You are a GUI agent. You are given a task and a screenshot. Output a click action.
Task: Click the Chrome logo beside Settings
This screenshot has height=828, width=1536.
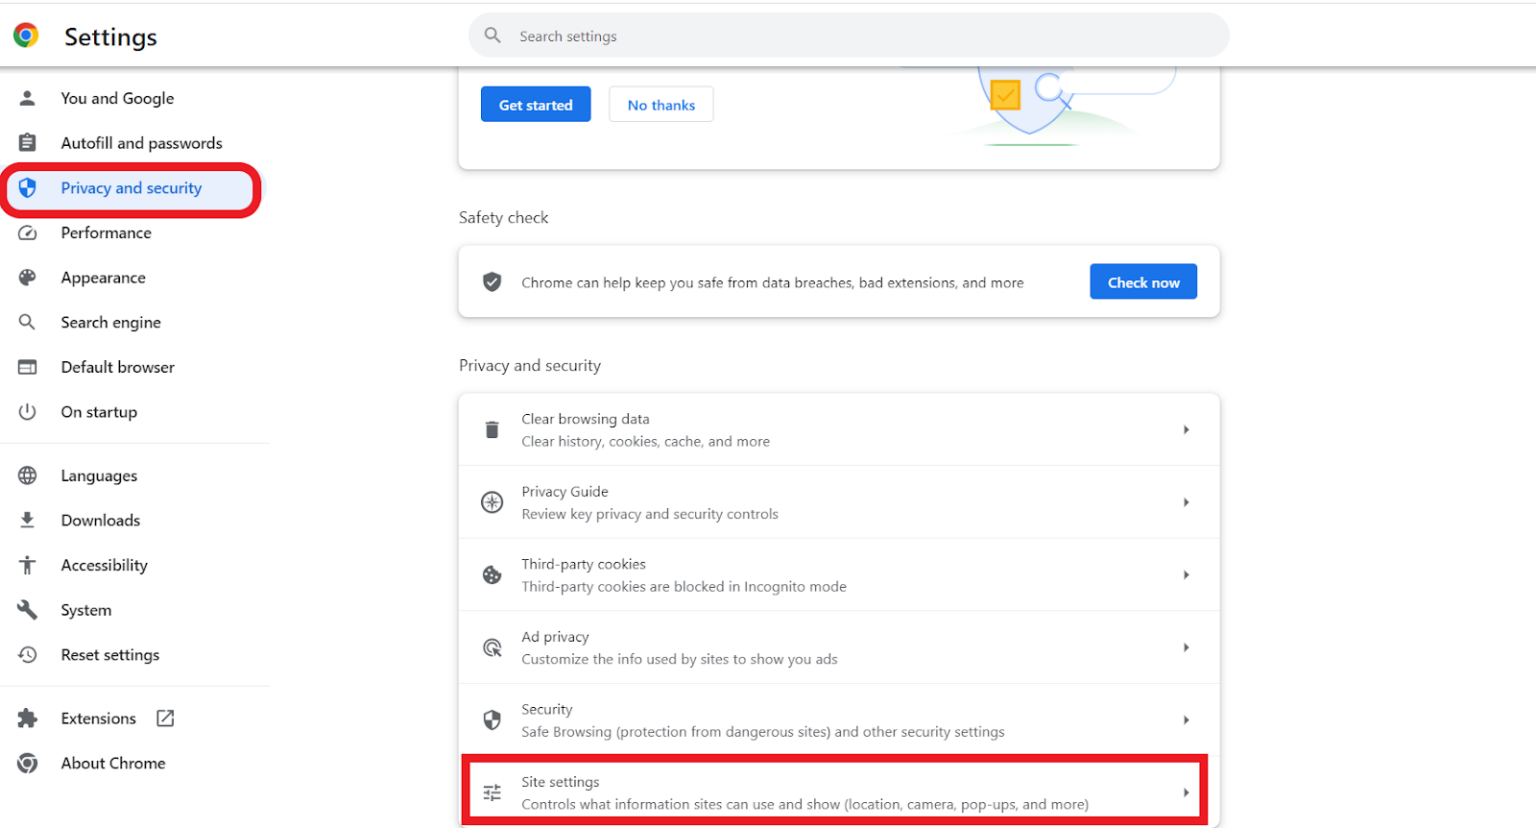point(25,36)
